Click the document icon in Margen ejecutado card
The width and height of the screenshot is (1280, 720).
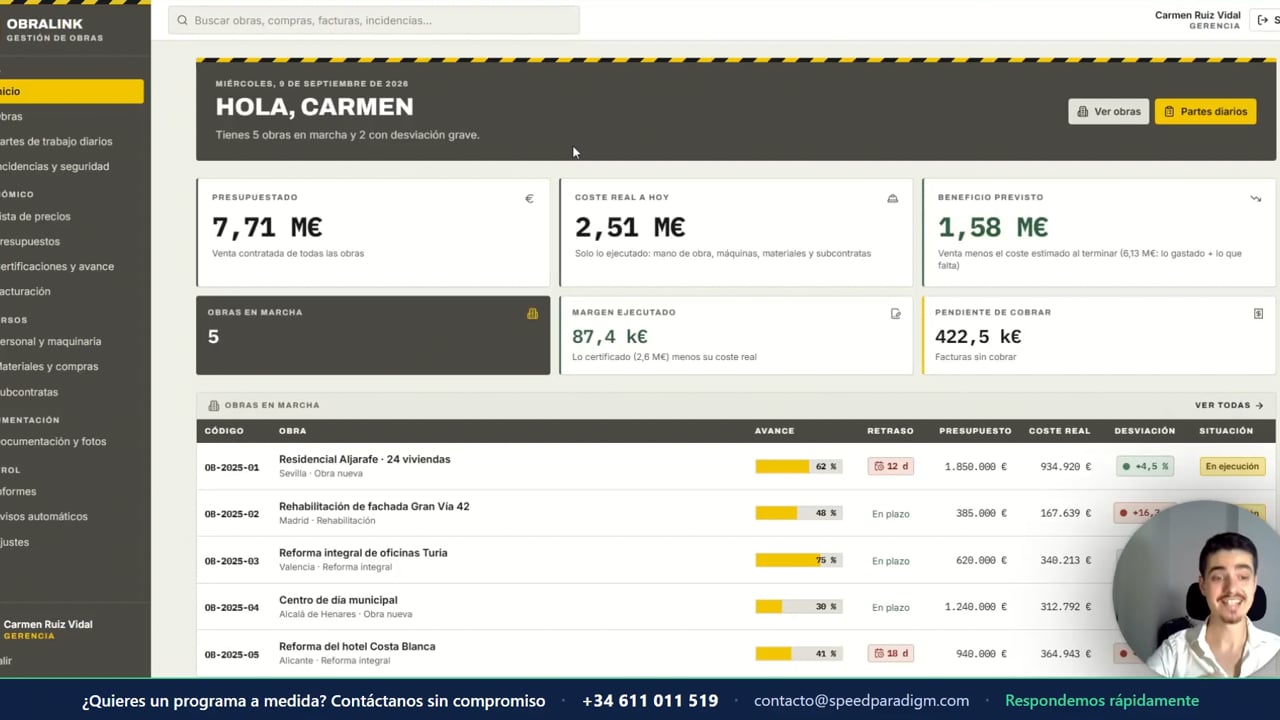point(895,314)
